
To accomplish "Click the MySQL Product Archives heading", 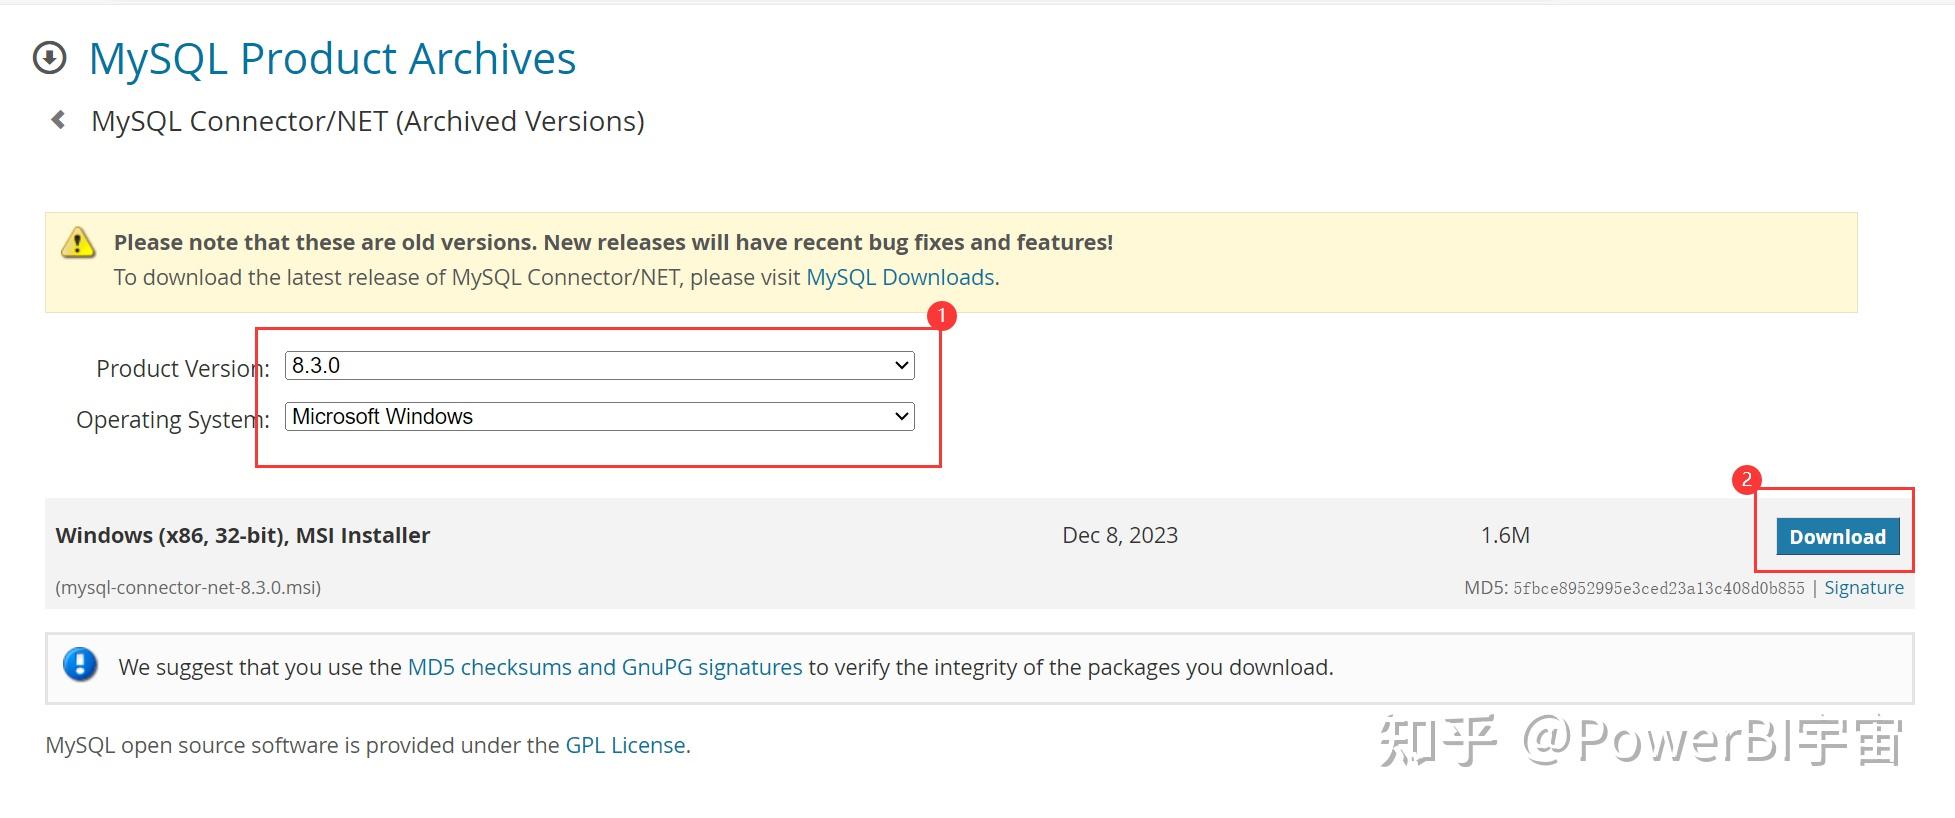I will (x=332, y=59).
